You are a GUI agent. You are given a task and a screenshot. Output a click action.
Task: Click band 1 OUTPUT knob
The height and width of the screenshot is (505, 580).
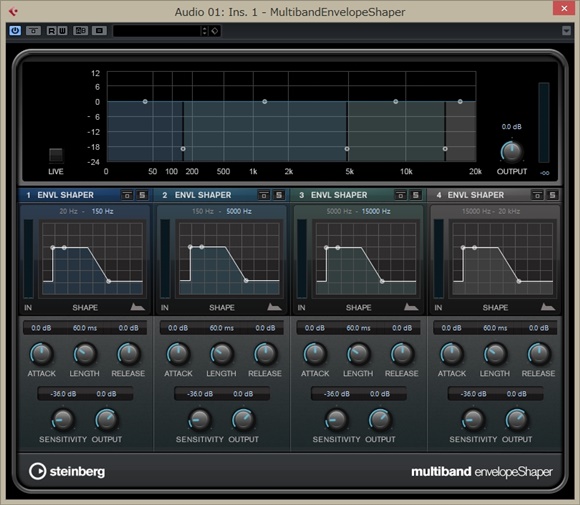tap(107, 420)
